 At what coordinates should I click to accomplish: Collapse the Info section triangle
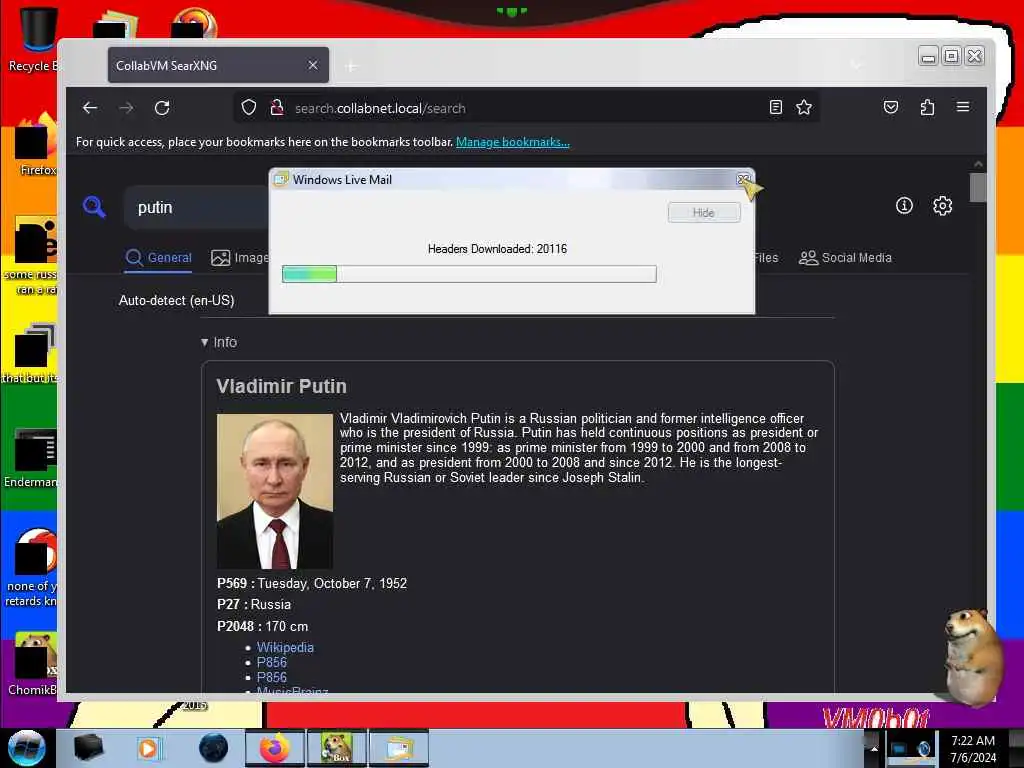pyautogui.click(x=204, y=342)
